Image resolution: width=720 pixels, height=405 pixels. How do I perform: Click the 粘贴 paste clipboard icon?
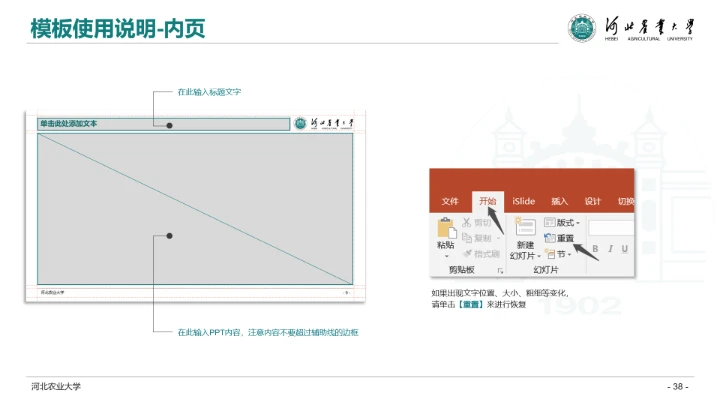(x=446, y=229)
